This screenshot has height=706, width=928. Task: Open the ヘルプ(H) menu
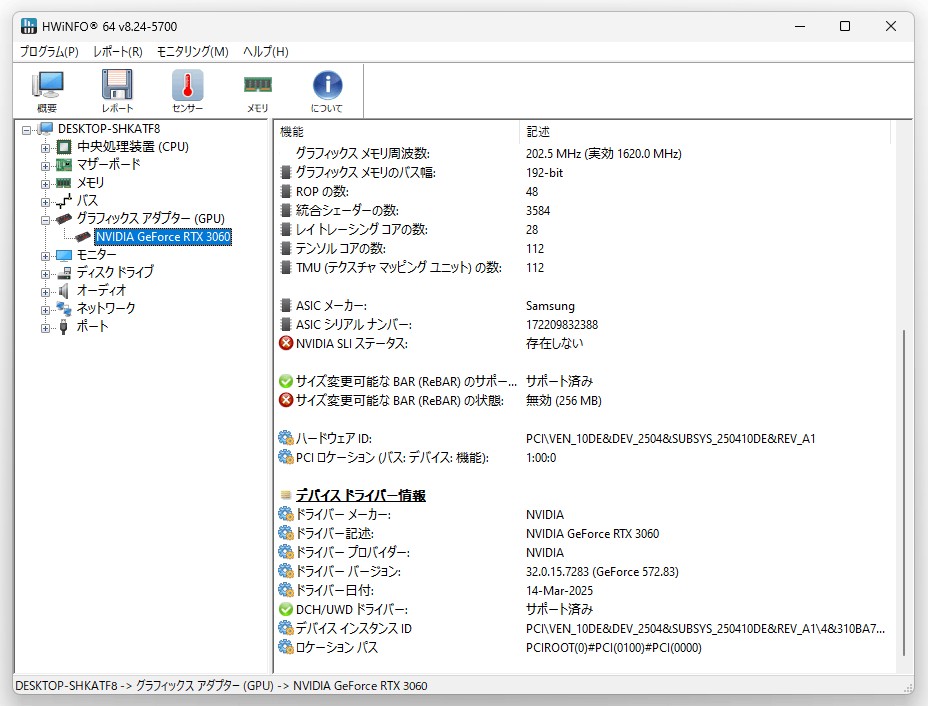266,51
